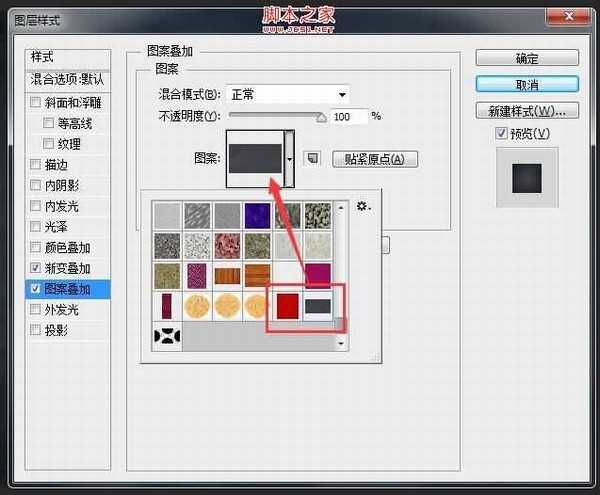Image resolution: width=600 pixels, height=495 pixels.
Task: Choose the orange wood grain pattern
Action: 228,274
